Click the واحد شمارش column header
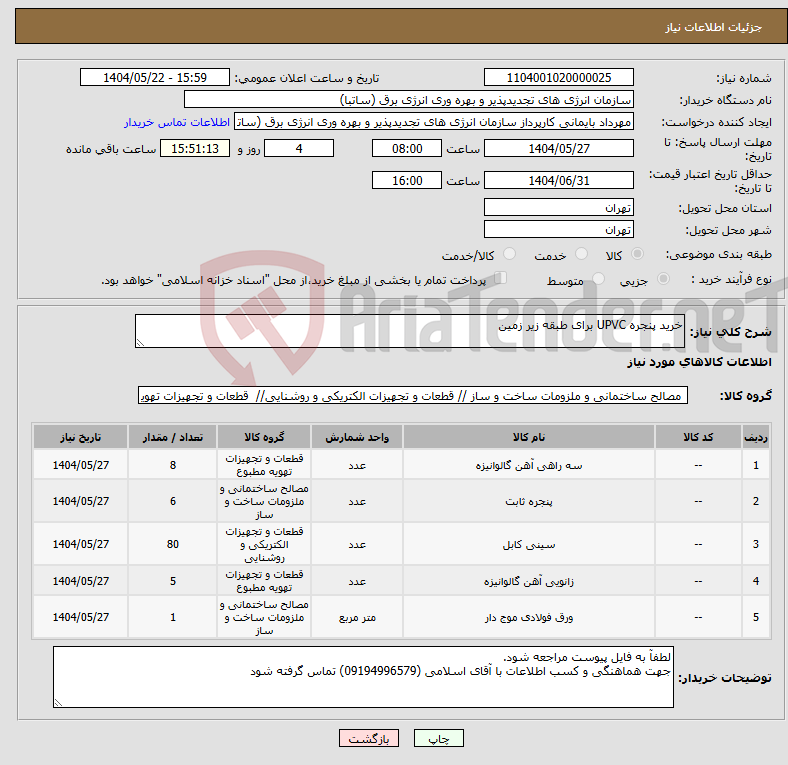Viewport: 788px width, 765px height. click(x=357, y=437)
